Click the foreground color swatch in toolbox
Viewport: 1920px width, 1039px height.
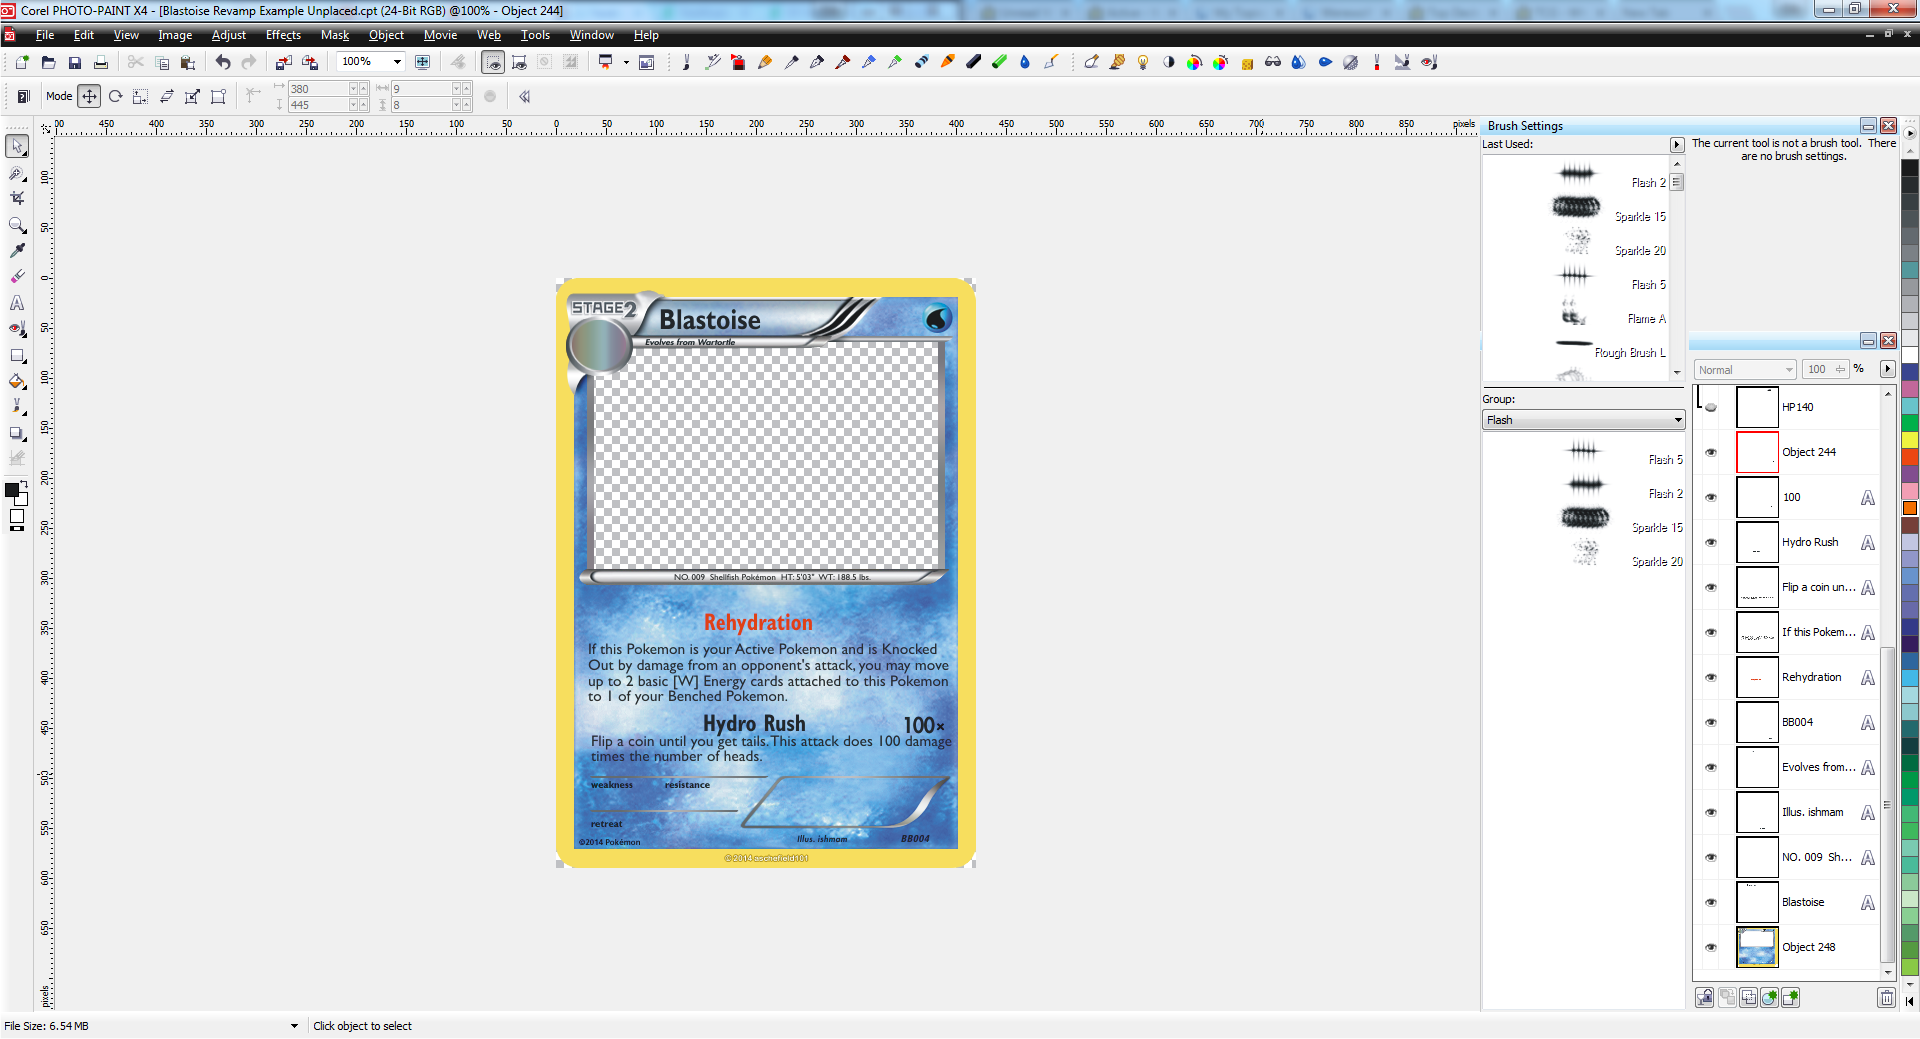12,490
